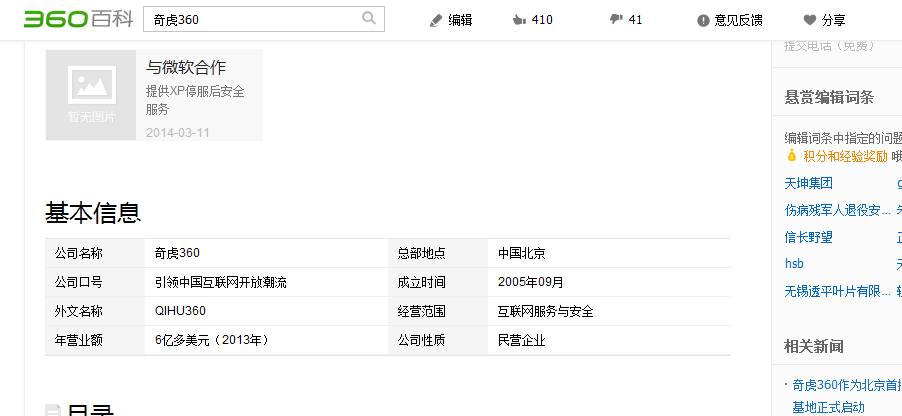Click the 积分和经验奖励 reward icon
Viewport: 902px width, 416px height.
(791, 156)
